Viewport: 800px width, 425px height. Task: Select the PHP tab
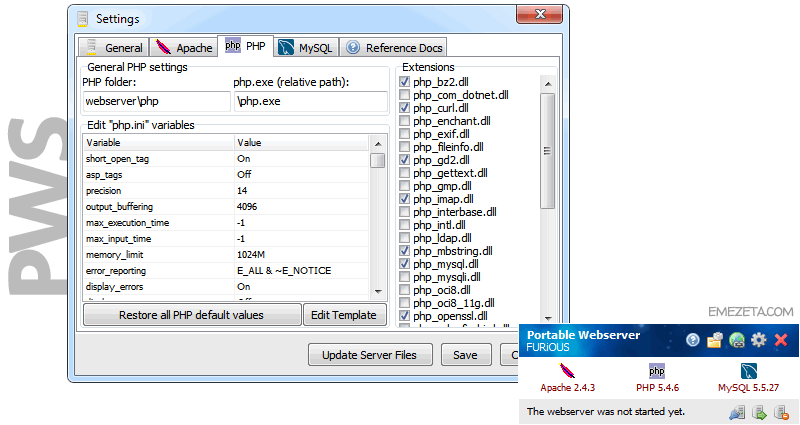pyautogui.click(x=245, y=46)
